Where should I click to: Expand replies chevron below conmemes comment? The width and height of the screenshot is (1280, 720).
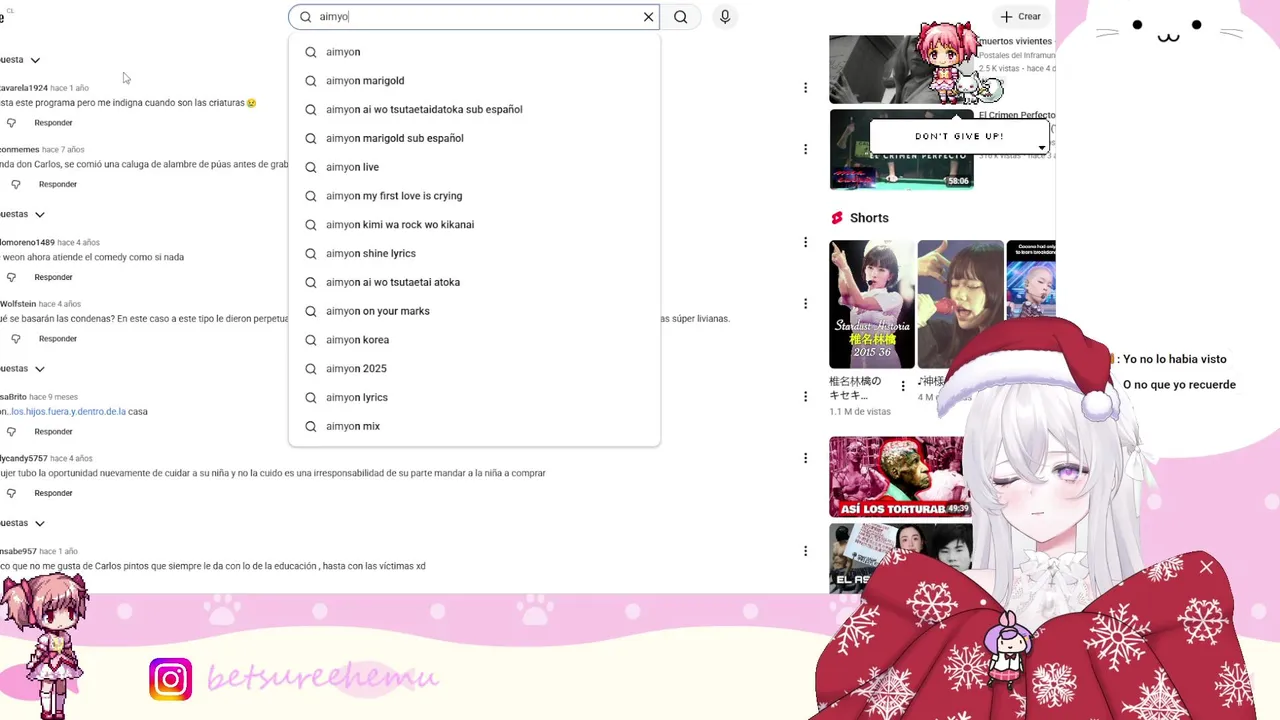tap(40, 214)
